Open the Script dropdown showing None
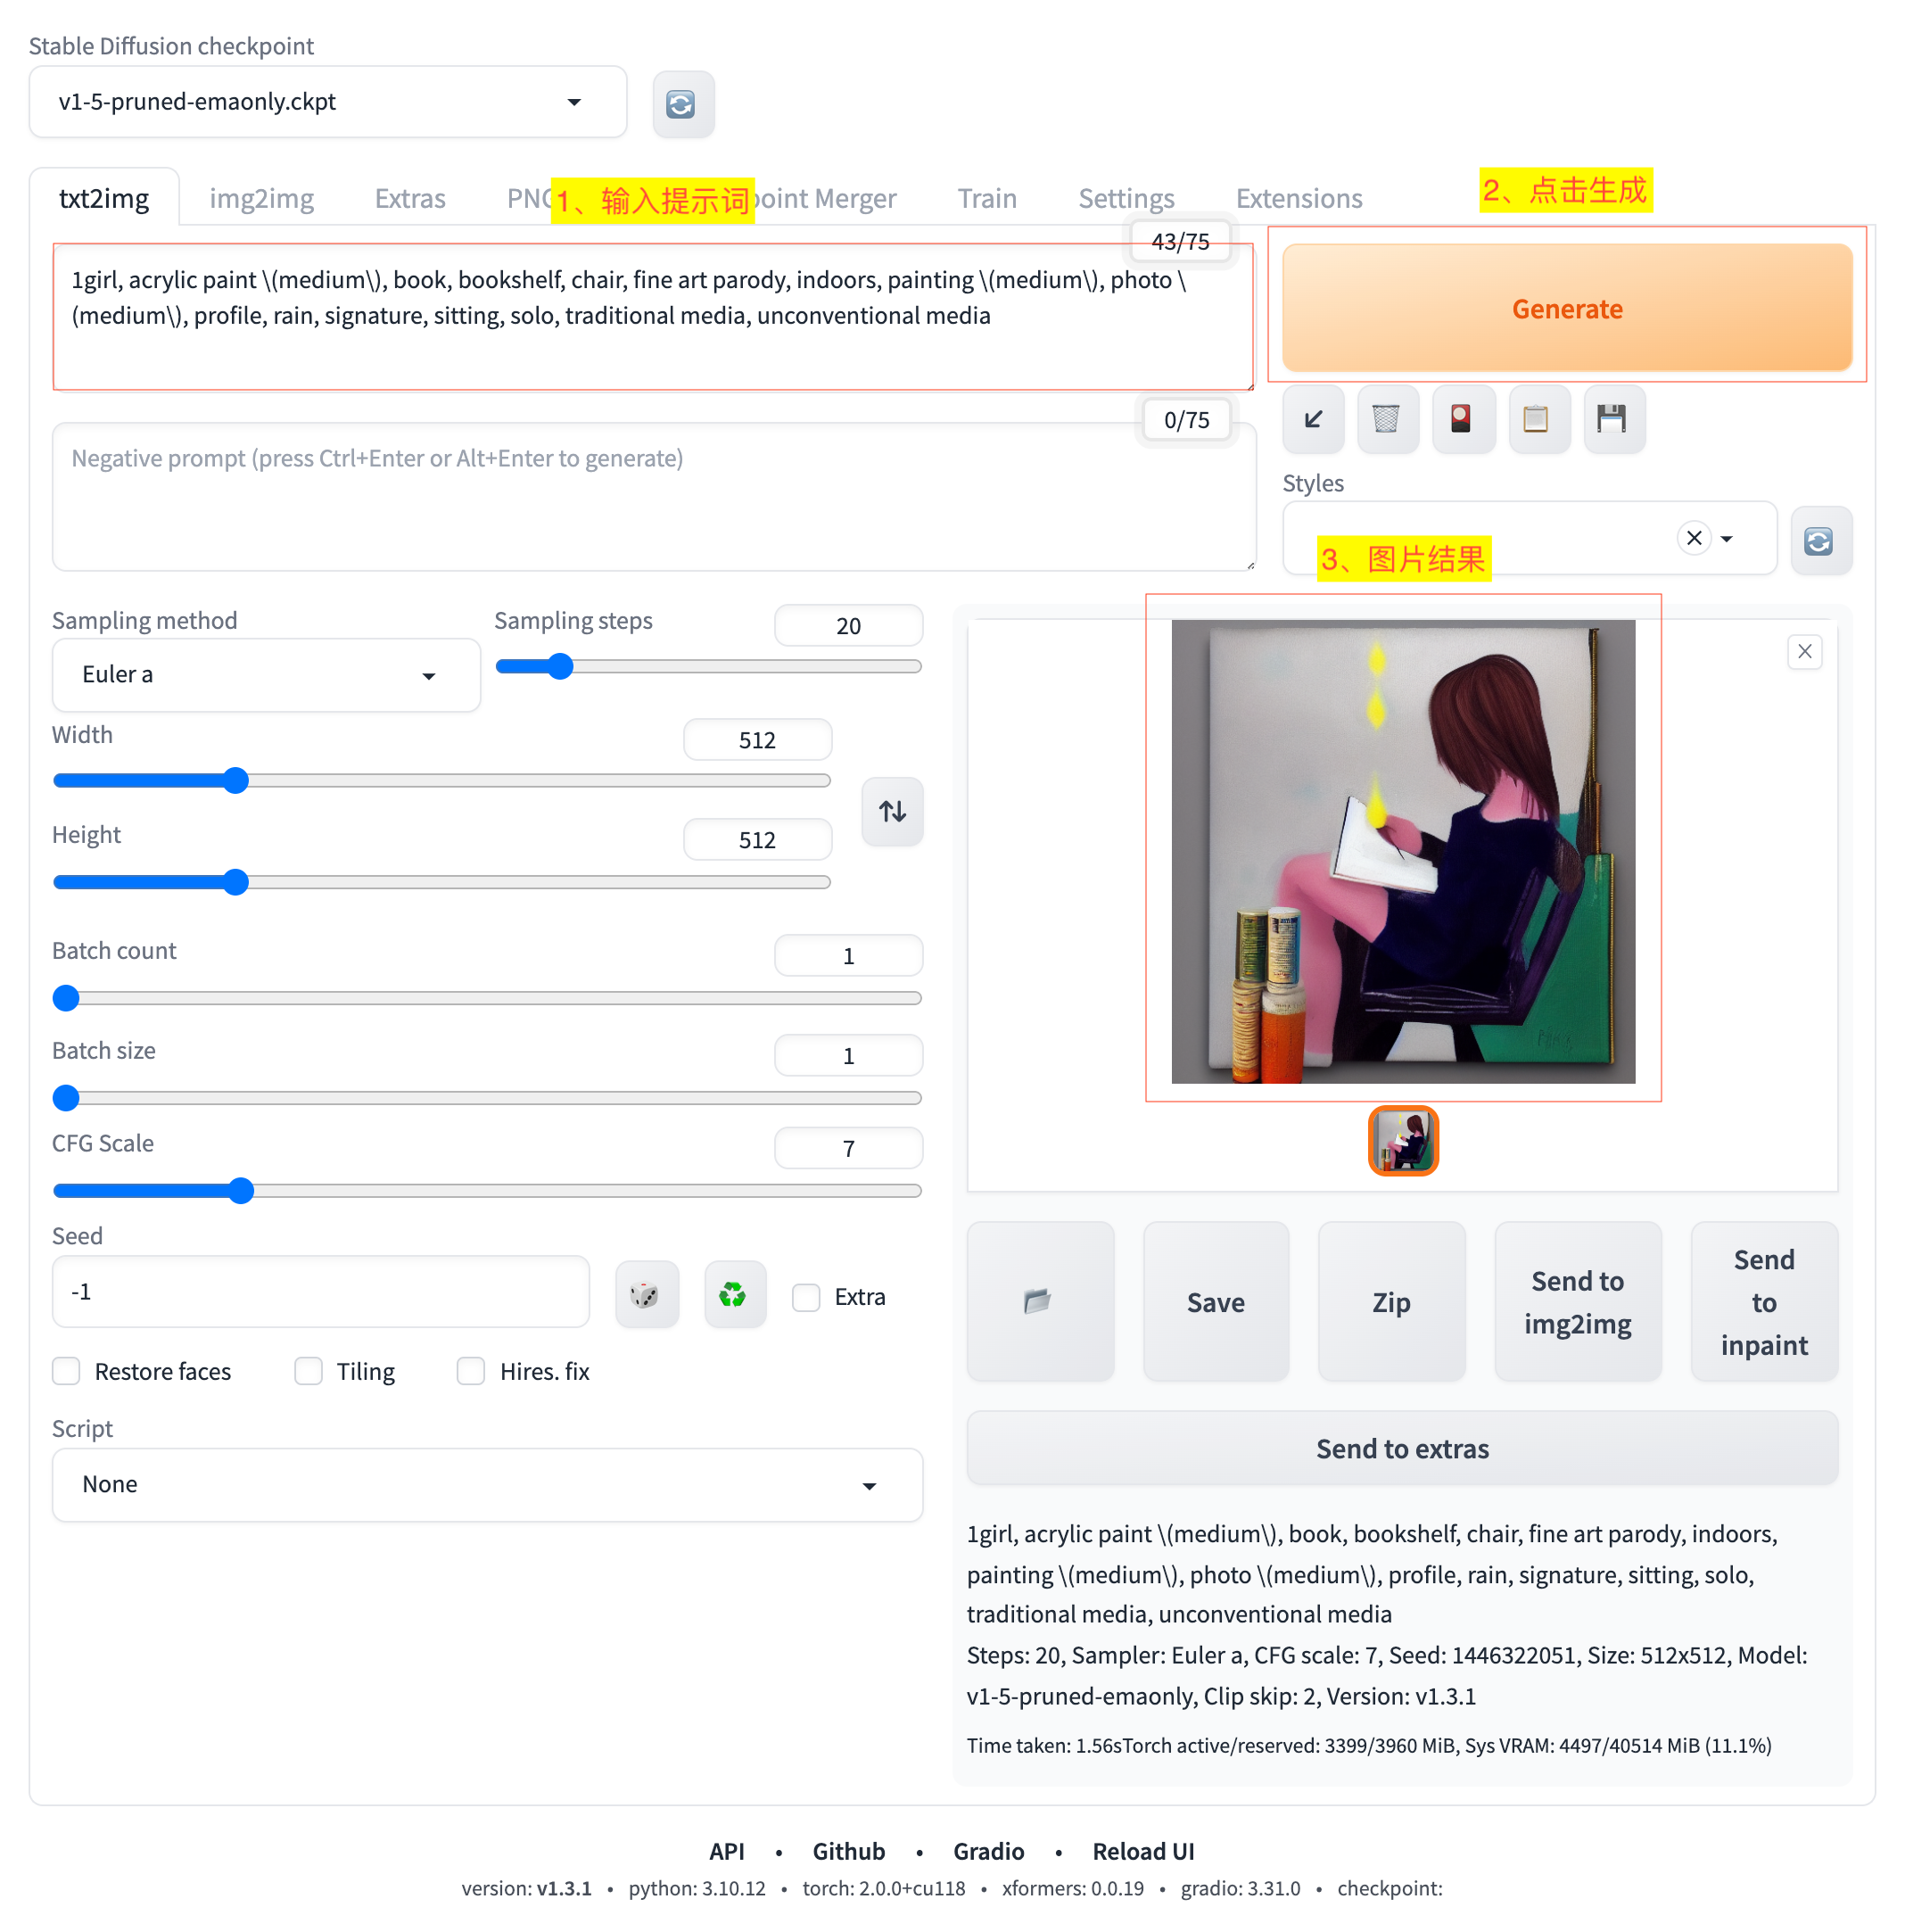The image size is (1905, 1932). pos(487,1485)
